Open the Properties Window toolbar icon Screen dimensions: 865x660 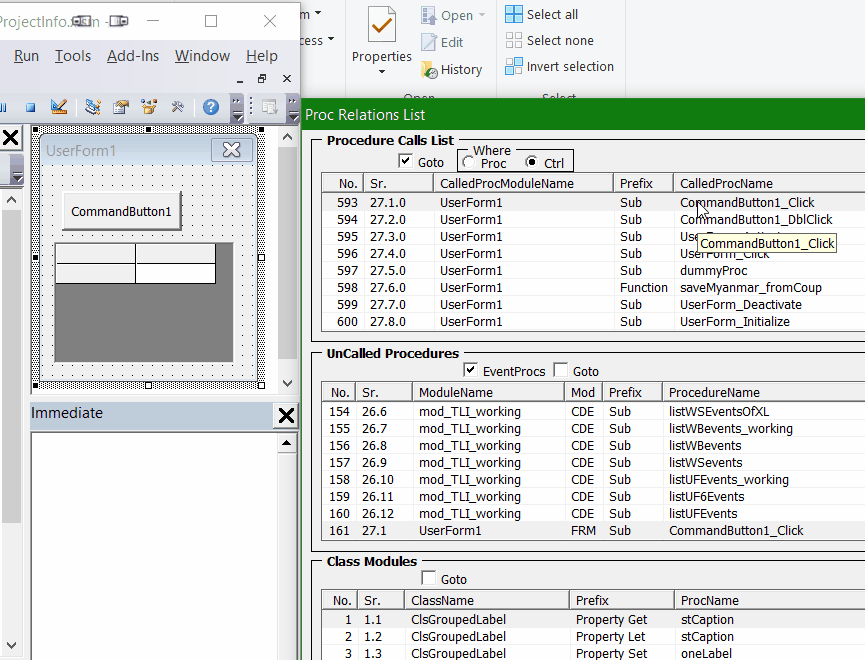coord(119,107)
